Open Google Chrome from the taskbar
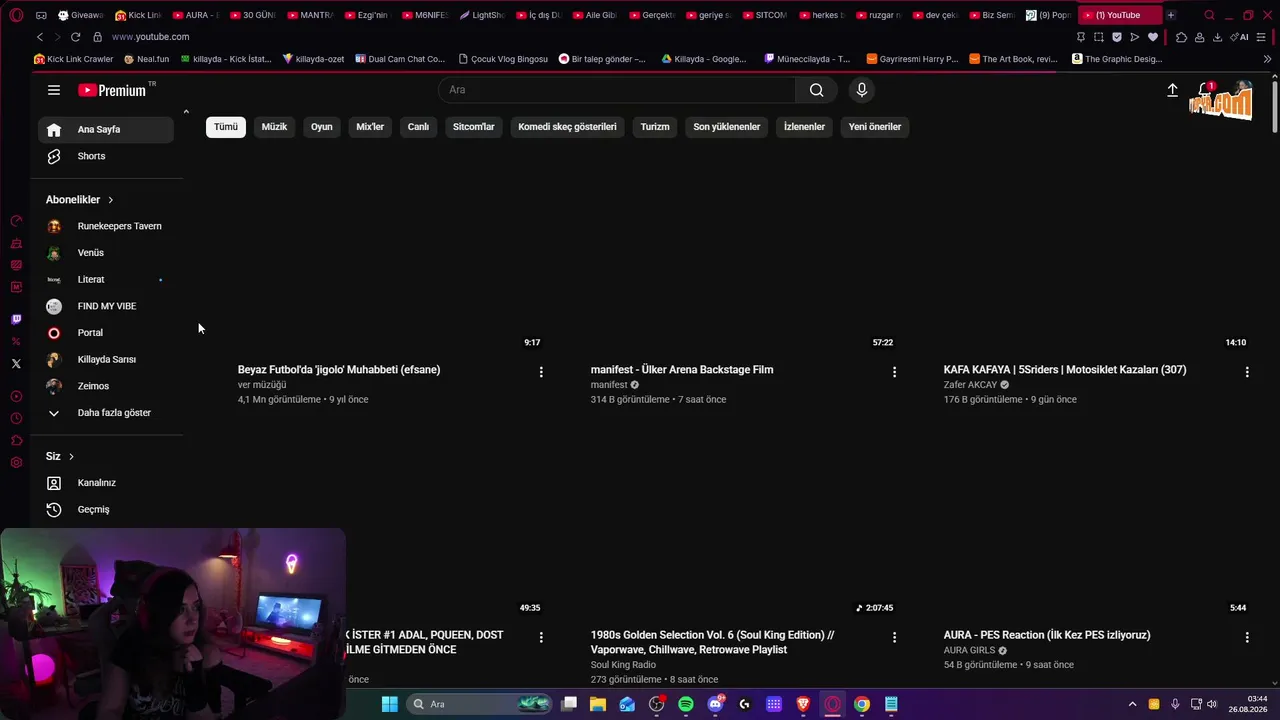 862,704
